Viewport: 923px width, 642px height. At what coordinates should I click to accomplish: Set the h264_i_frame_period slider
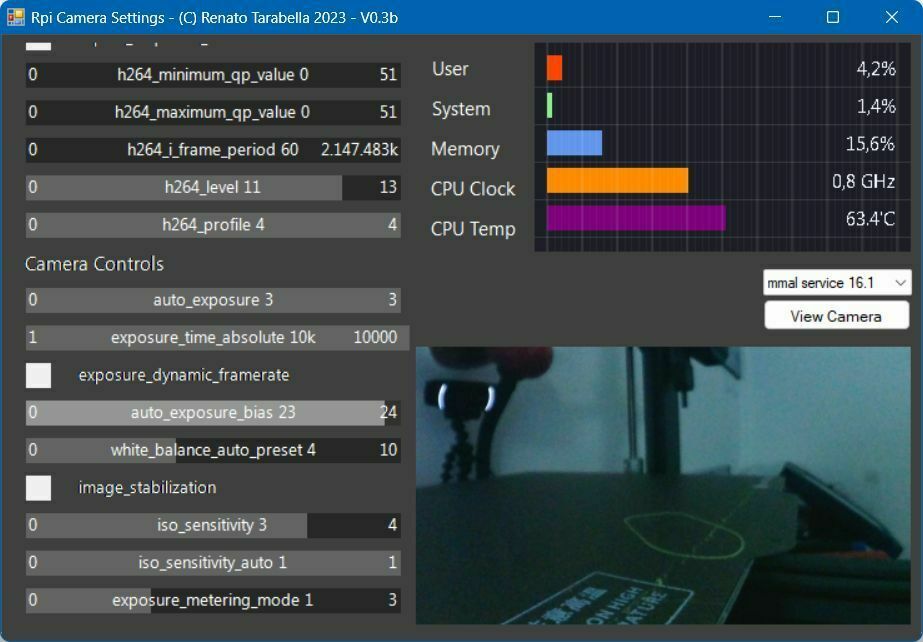212,150
